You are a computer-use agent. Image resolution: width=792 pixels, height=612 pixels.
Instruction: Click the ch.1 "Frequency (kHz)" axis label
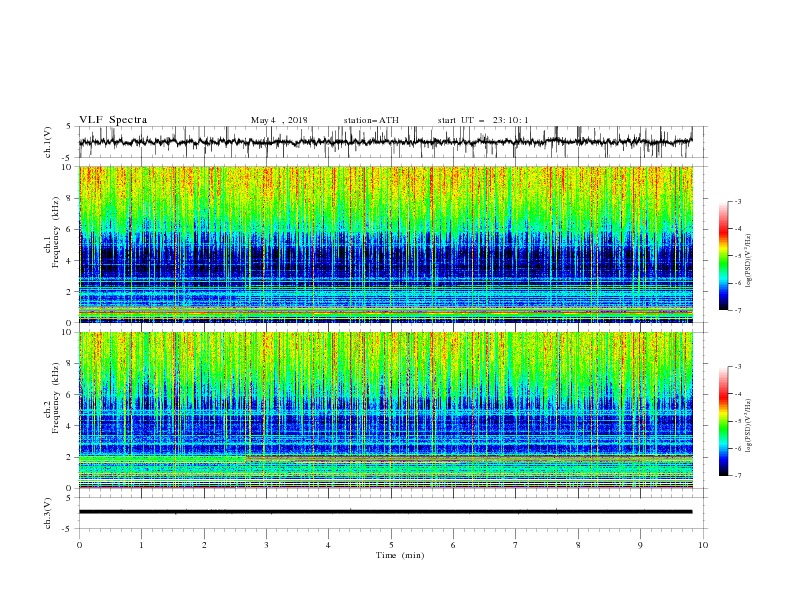tap(56, 232)
